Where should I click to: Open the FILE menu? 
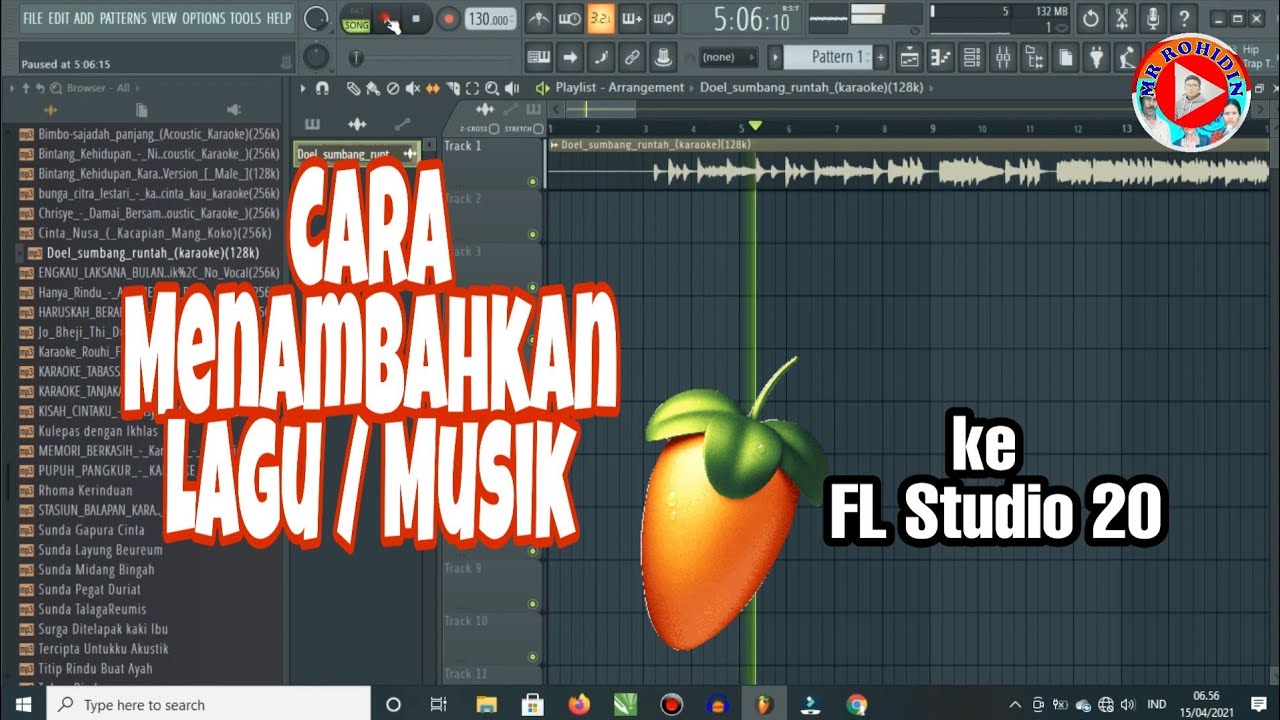pyautogui.click(x=33, y=18)
